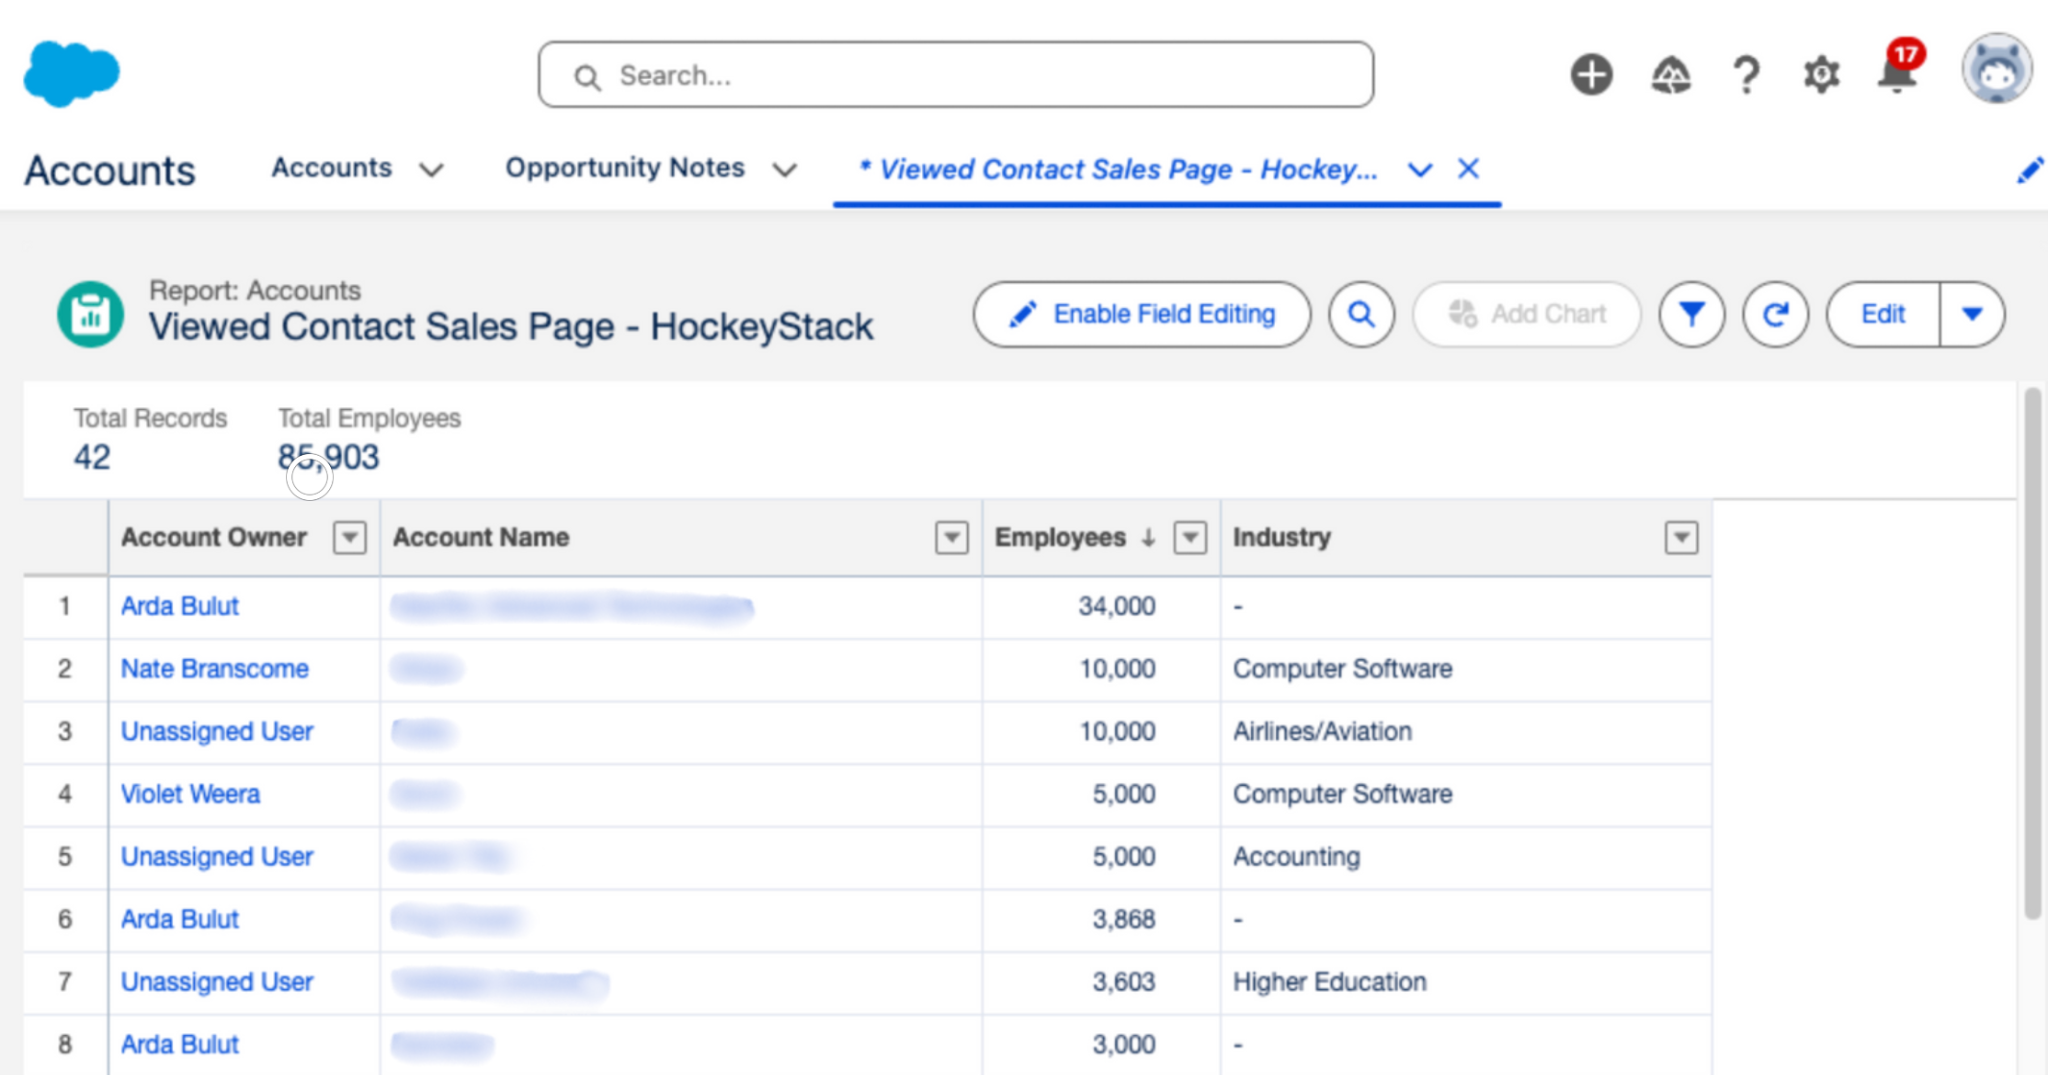Close the Viewed Contact Sales Page tab
The height and width of the screenshot is (1075, 2048).
click(1468, 169)
